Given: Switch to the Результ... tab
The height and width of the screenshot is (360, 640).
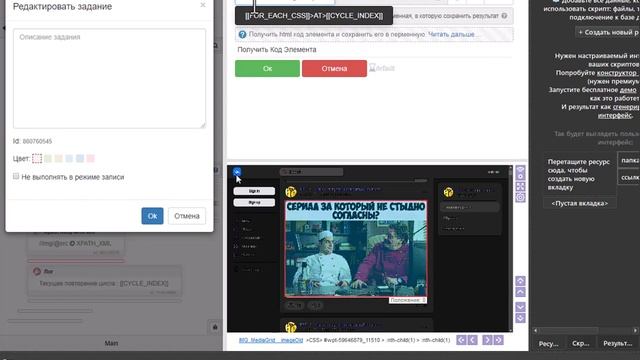Looking at the screenshot, I should point(618,344).
